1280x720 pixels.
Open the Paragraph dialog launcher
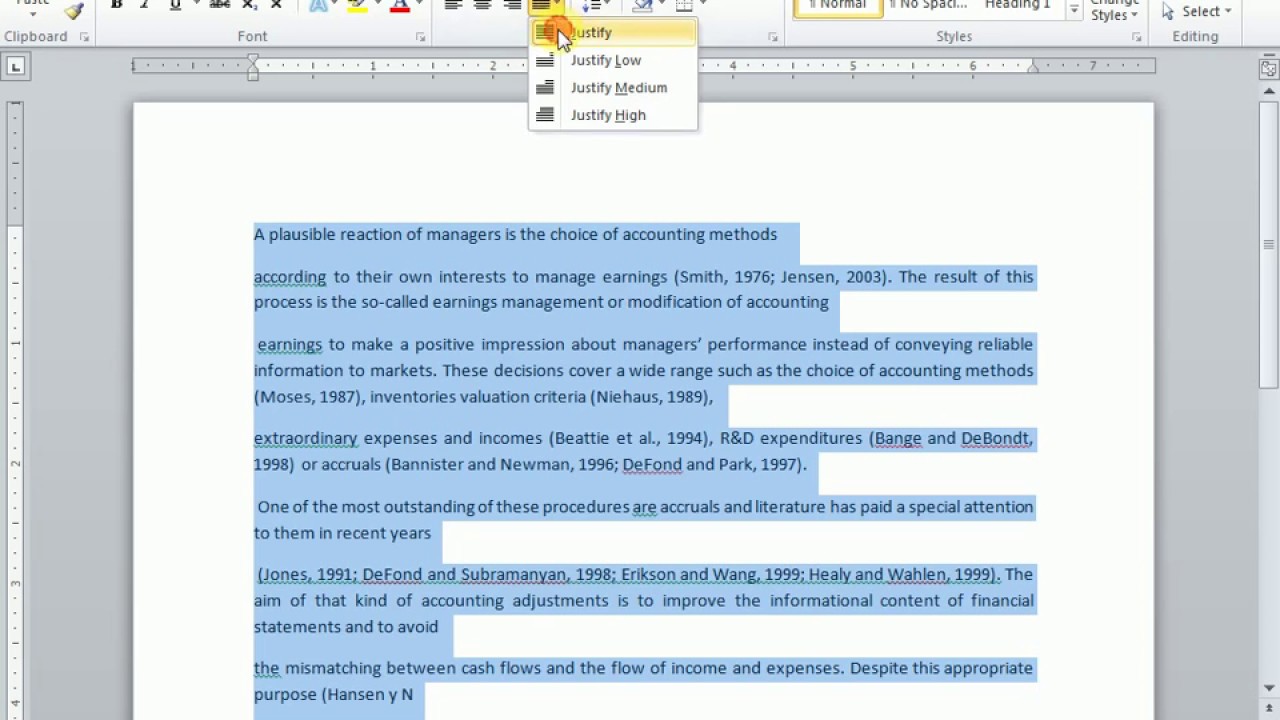[773, 37]
